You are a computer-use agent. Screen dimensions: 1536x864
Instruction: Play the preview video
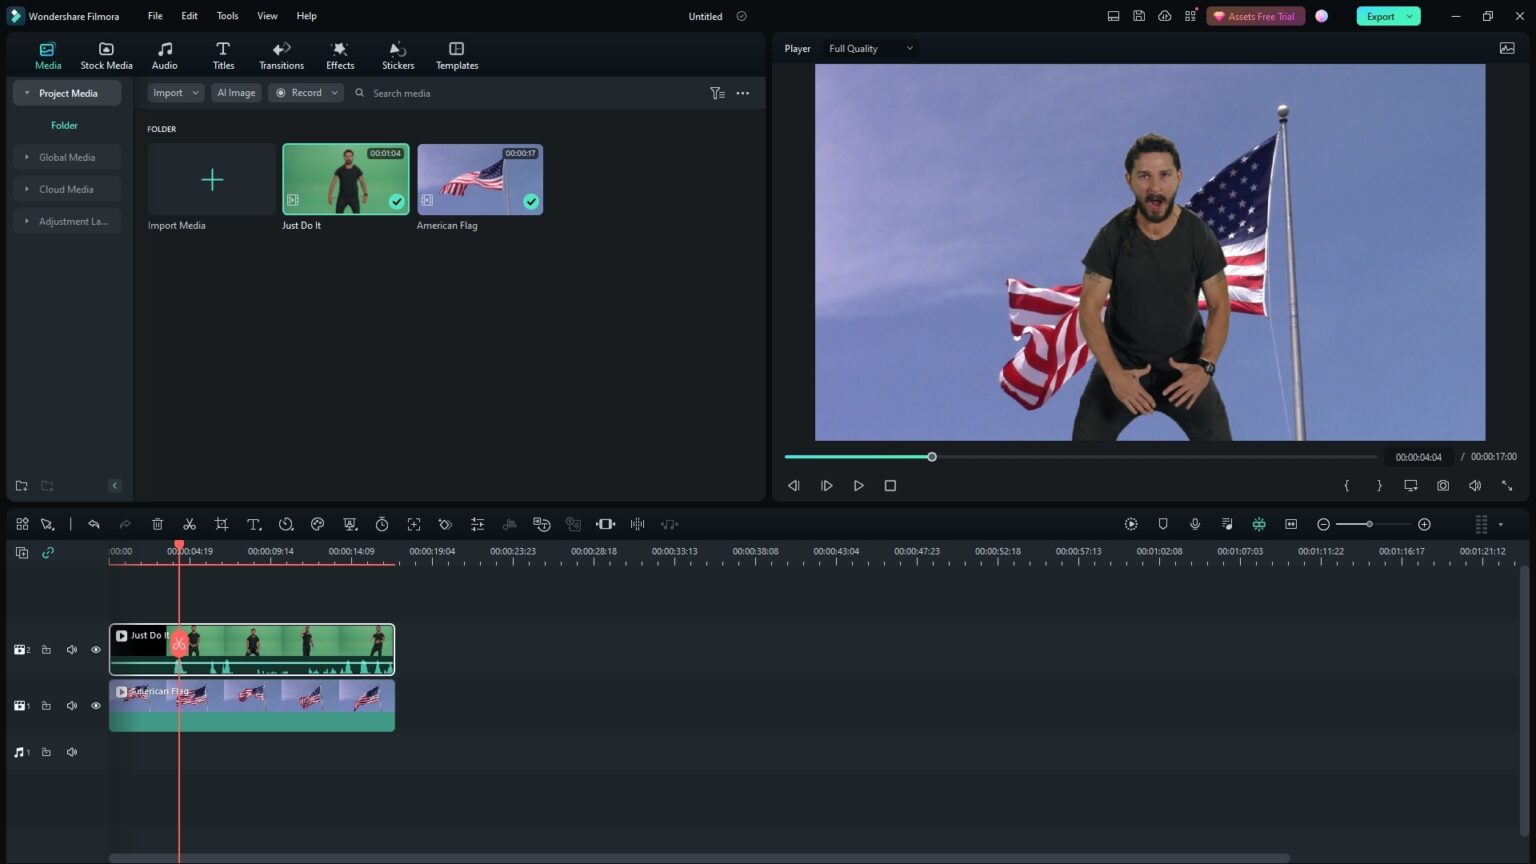858,485
